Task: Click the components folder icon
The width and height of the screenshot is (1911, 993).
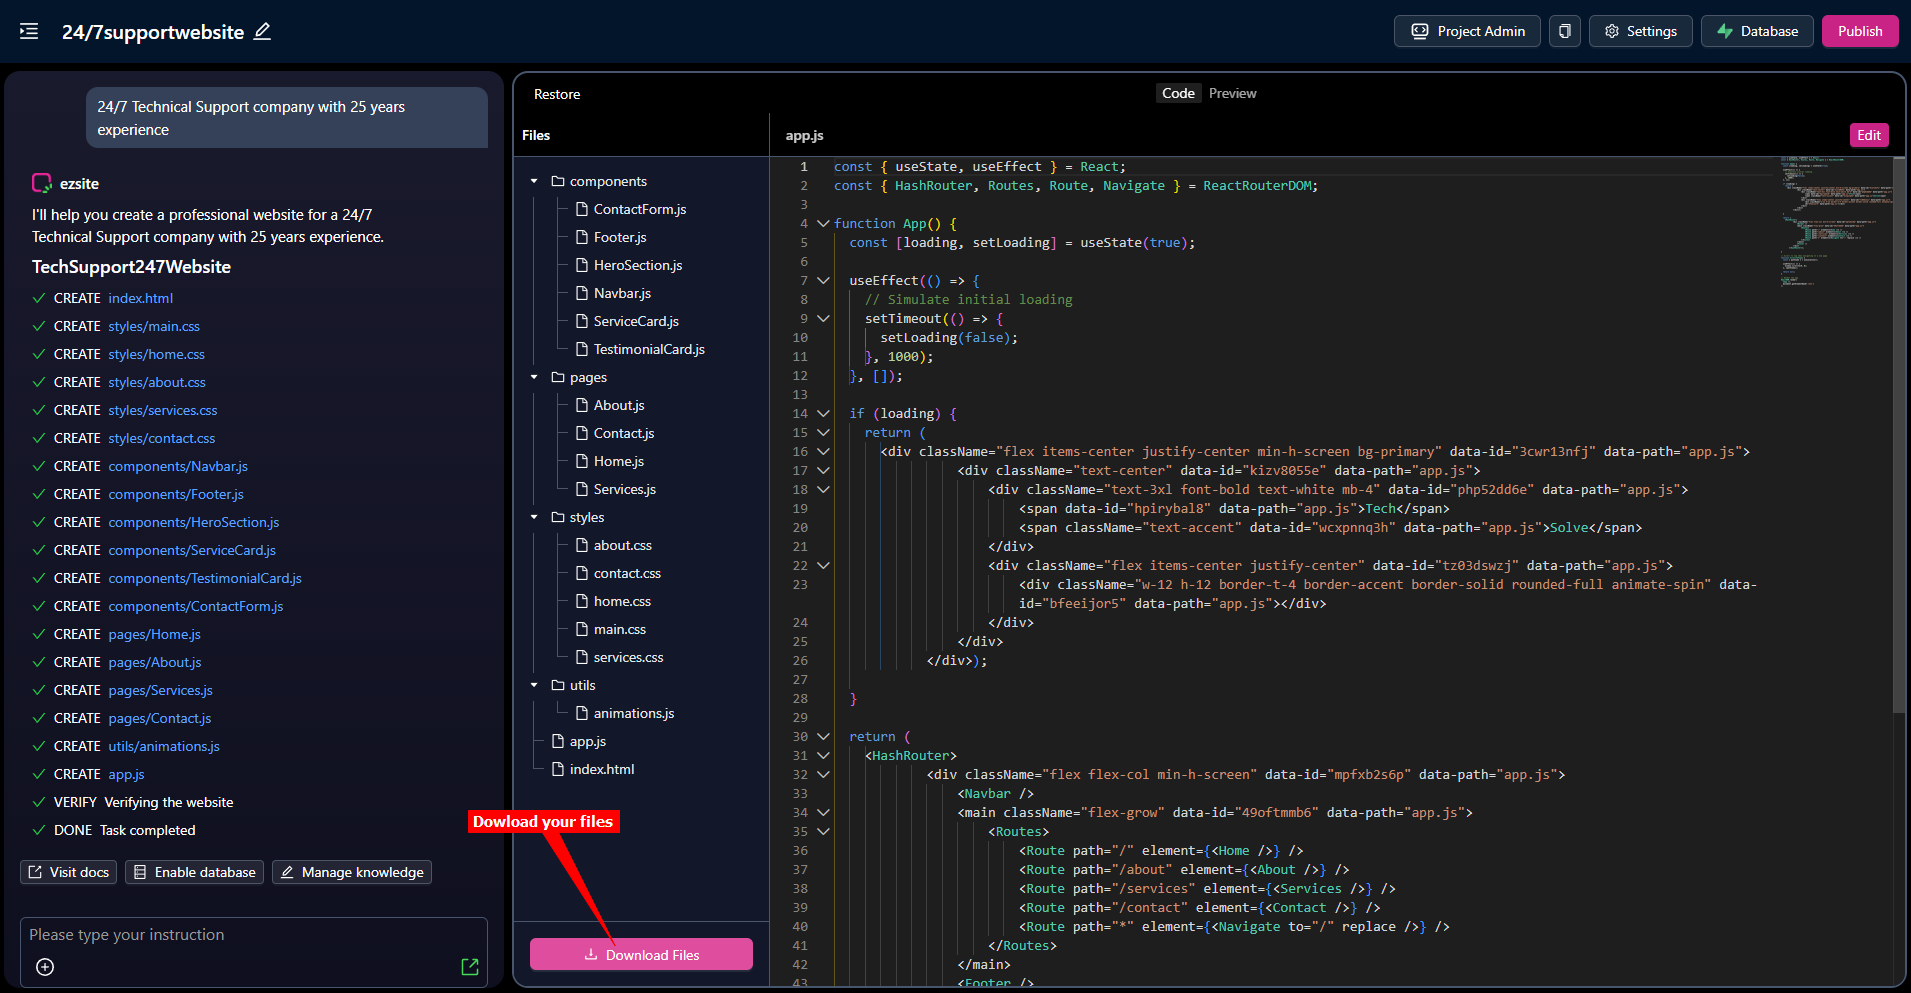Action: 558,181
